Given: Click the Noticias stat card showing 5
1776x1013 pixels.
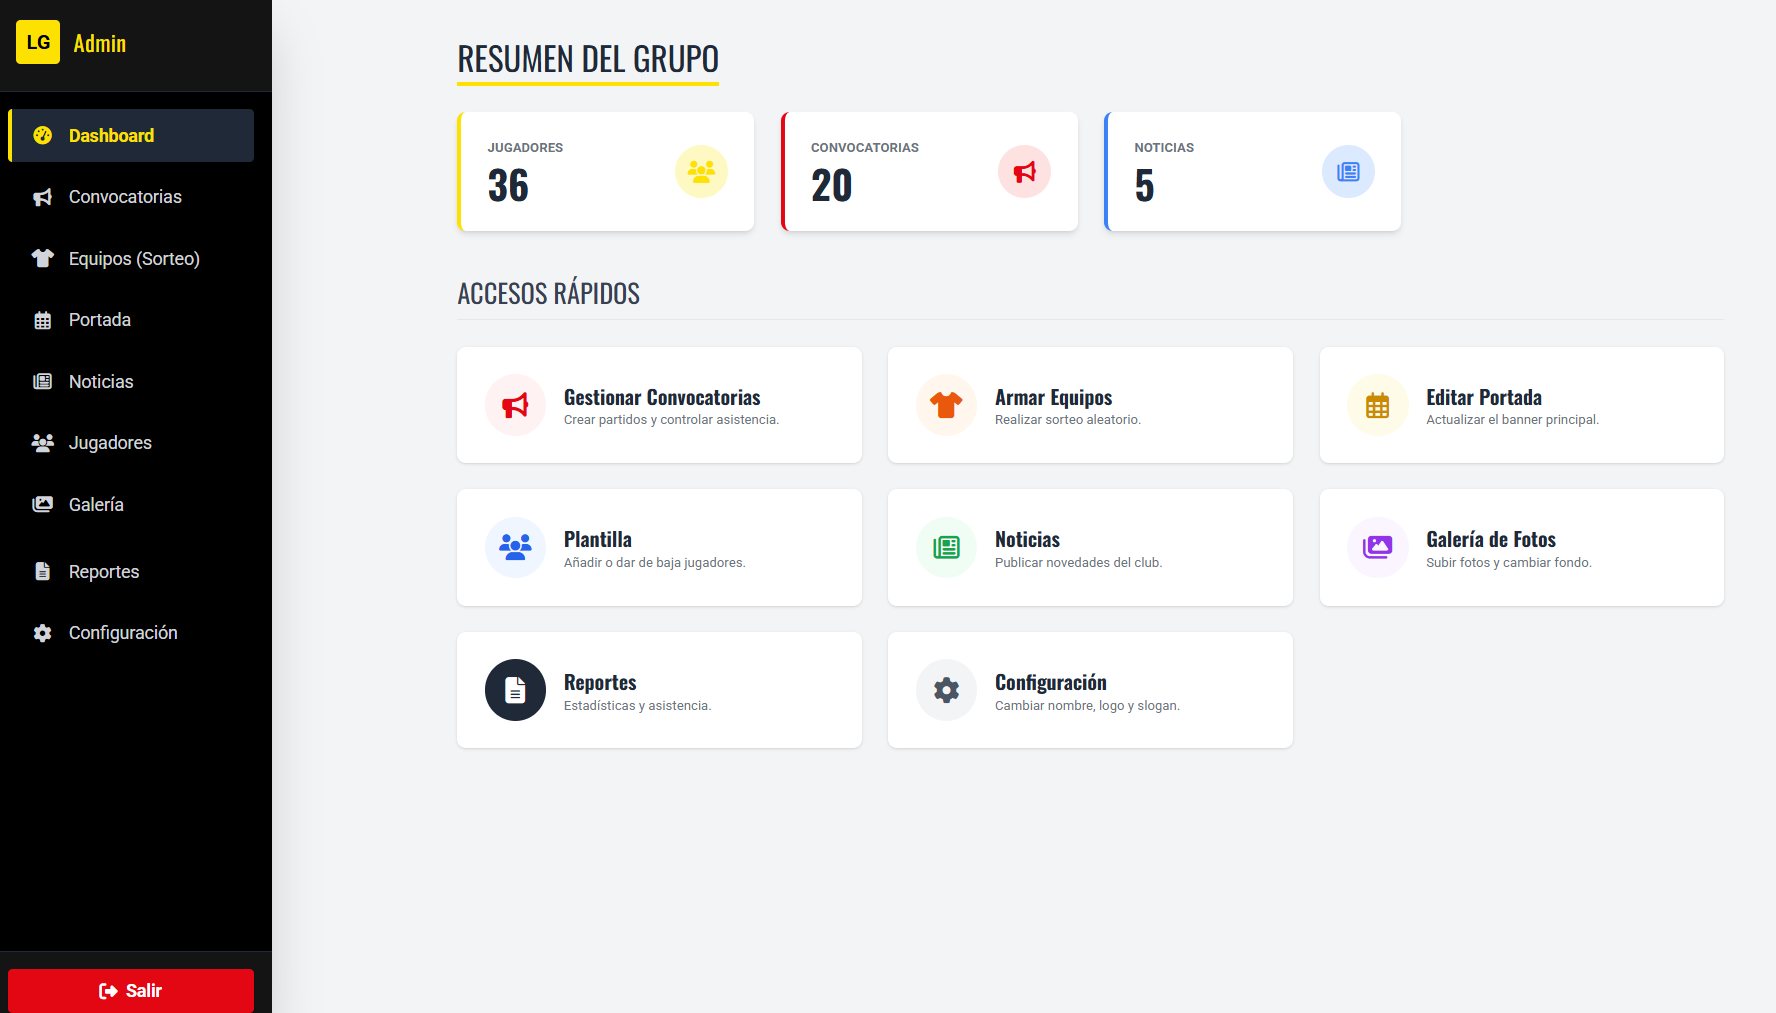Looking at the screenshot, I should tap(1252, 172).
